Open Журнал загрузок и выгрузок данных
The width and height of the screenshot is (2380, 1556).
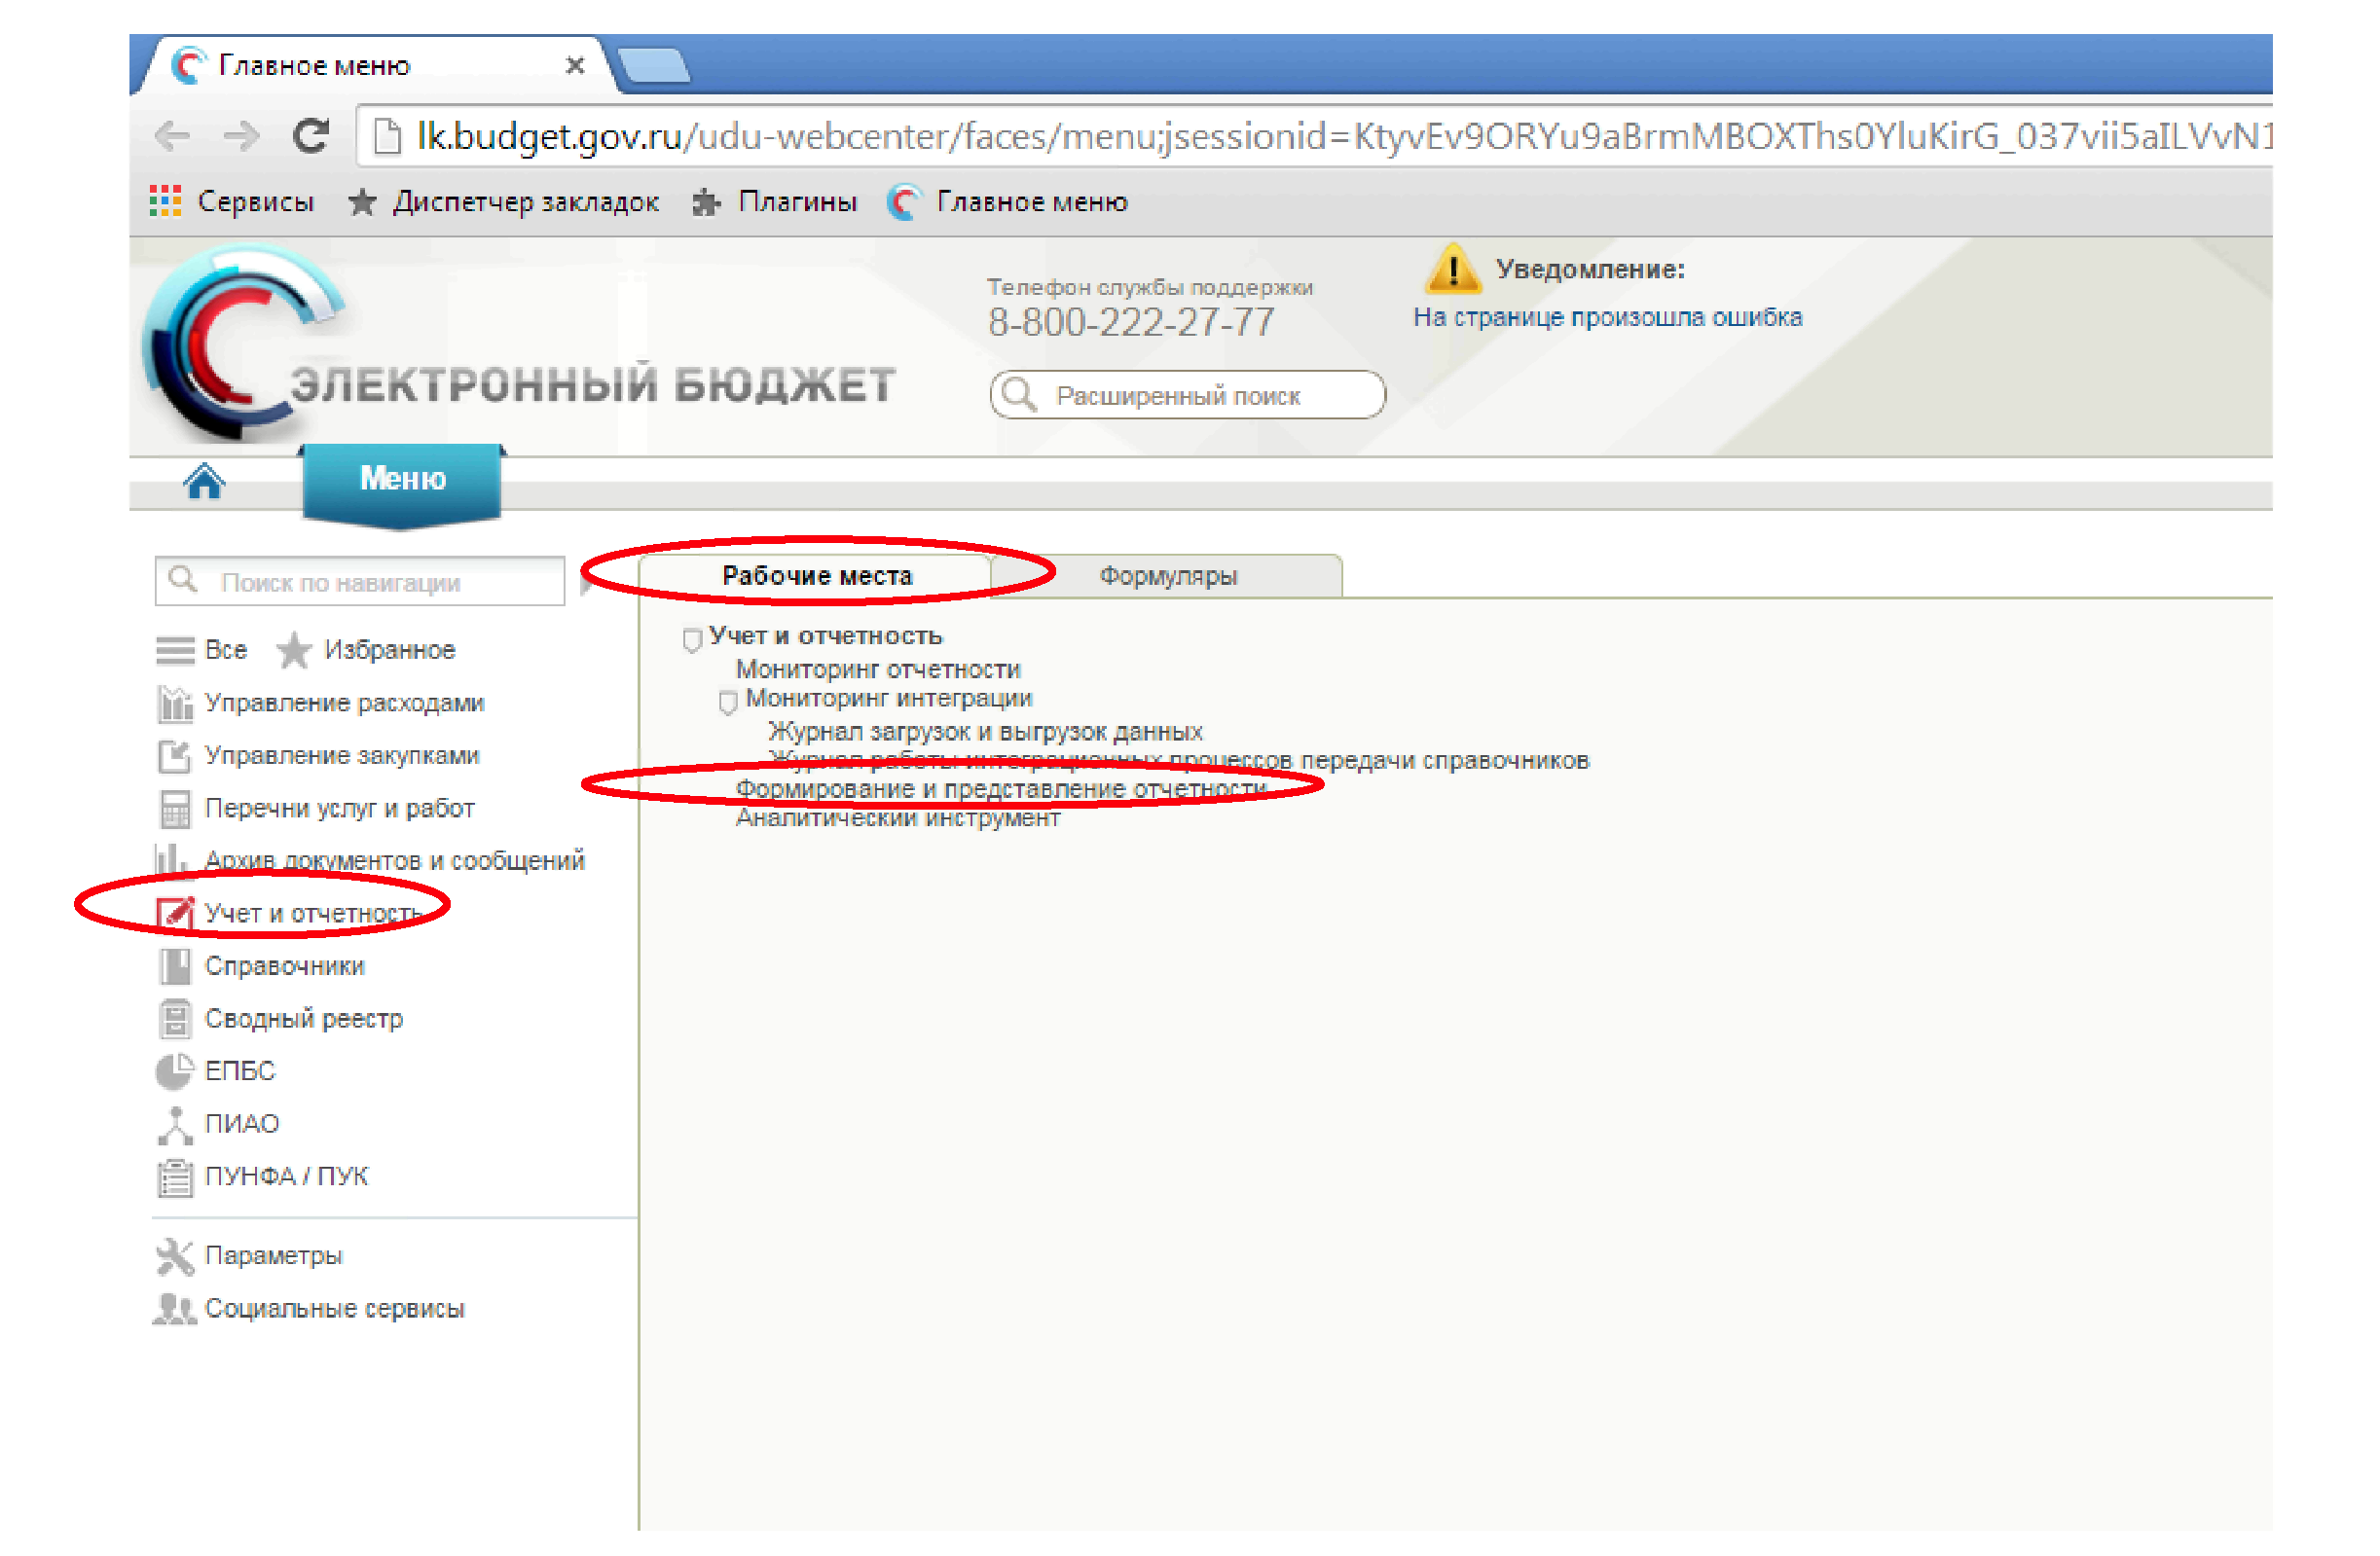985,732
